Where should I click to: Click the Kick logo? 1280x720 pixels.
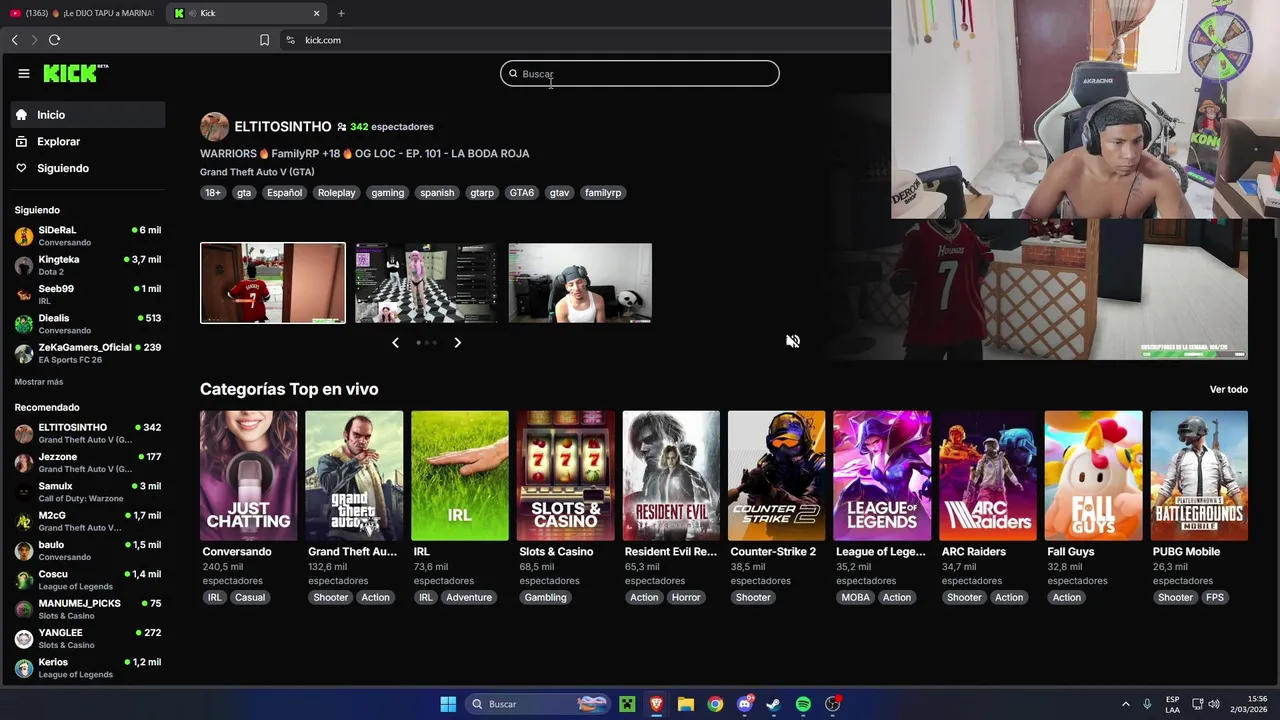pyautogui.click(x=76, y=73)
